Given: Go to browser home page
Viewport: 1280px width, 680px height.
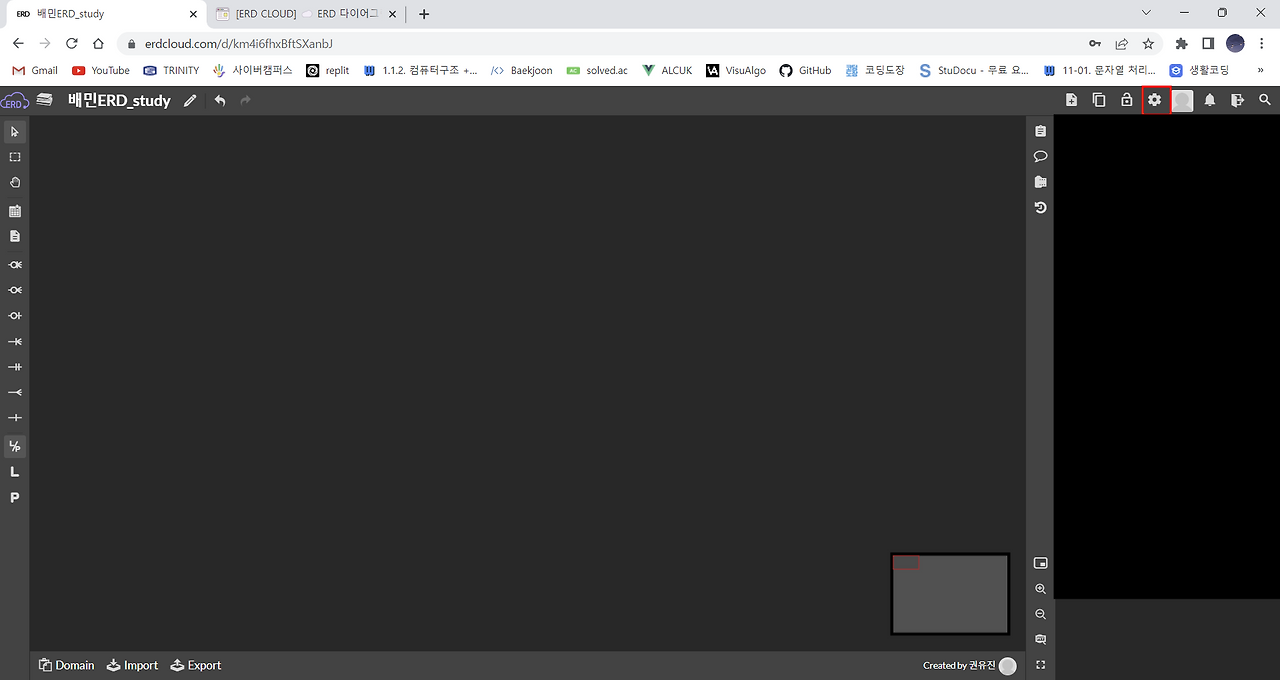Looking at the screenshot, I should pos(98,44).
